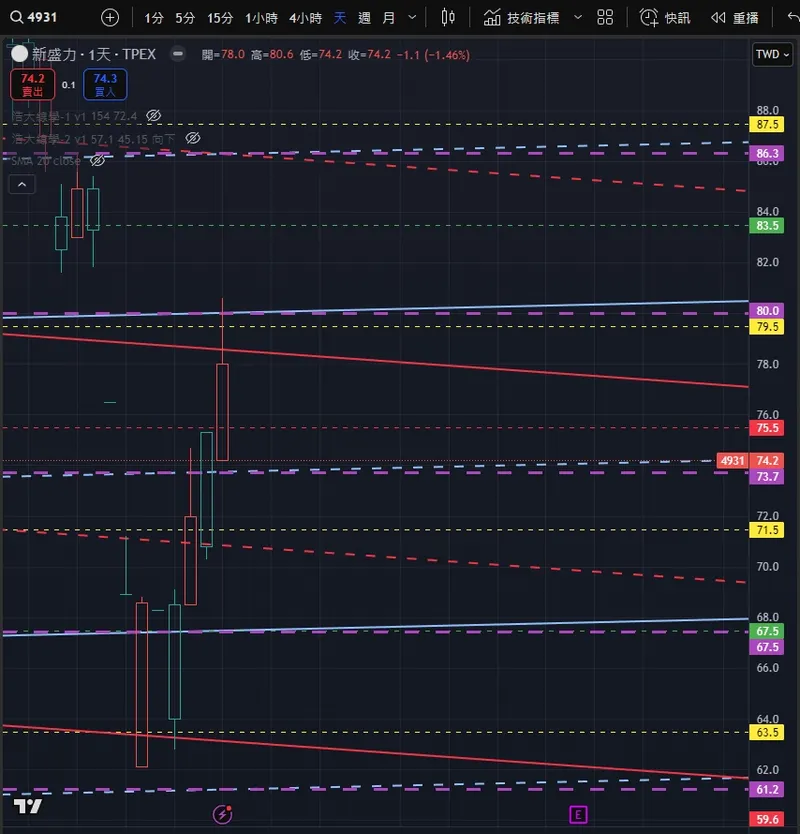Click the 75.5 red price label
Screen dimensions: 800x834
pos(766,428)
